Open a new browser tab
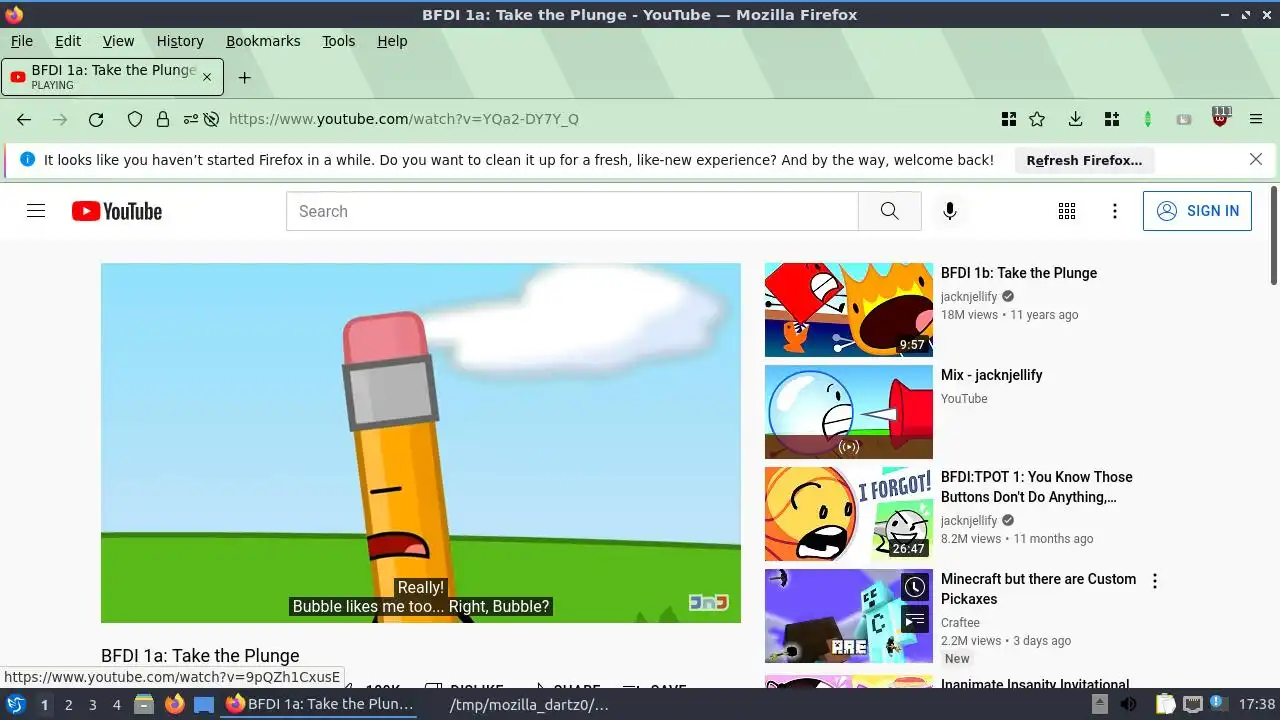Image resolution: width=1280 pixels, height=720 pixels. (244, 77)
